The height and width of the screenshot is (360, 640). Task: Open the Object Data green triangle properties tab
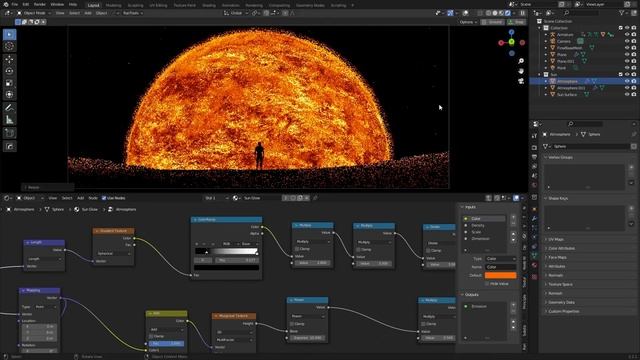(x=534, y=256)
